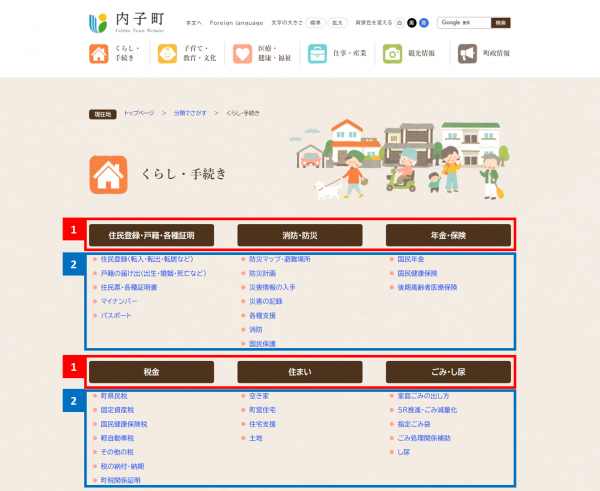Image resolution: width=600 pixels, height=491 pixels.
Task: Open the 5R推進・ごみ減量化 link
Action: (427, 410)
